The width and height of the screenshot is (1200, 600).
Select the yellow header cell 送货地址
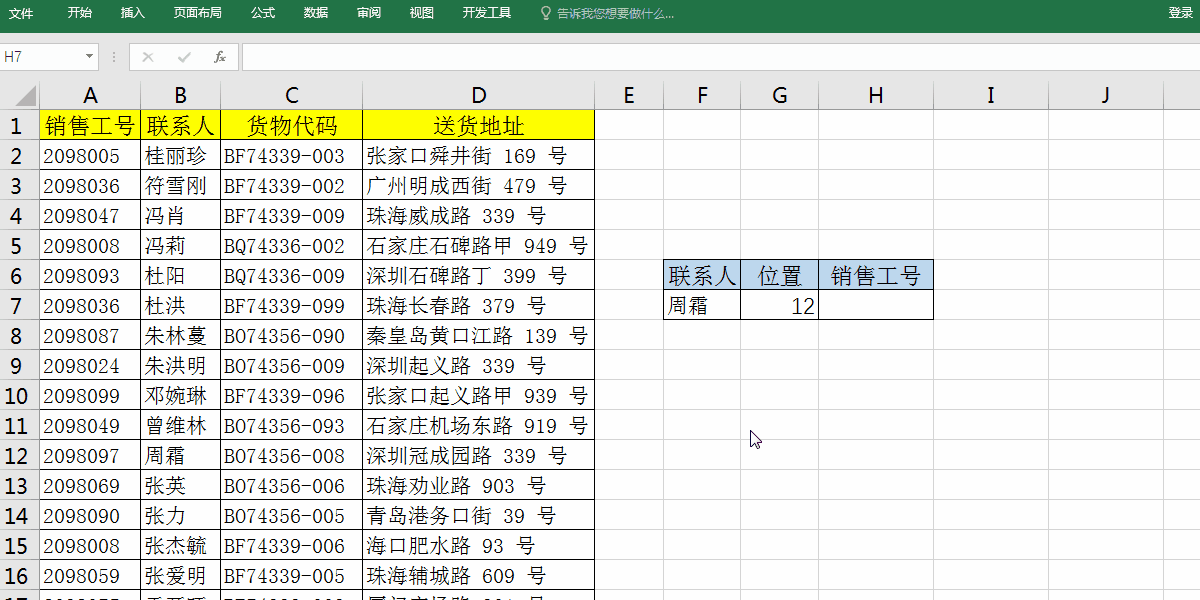pos(478,125)
